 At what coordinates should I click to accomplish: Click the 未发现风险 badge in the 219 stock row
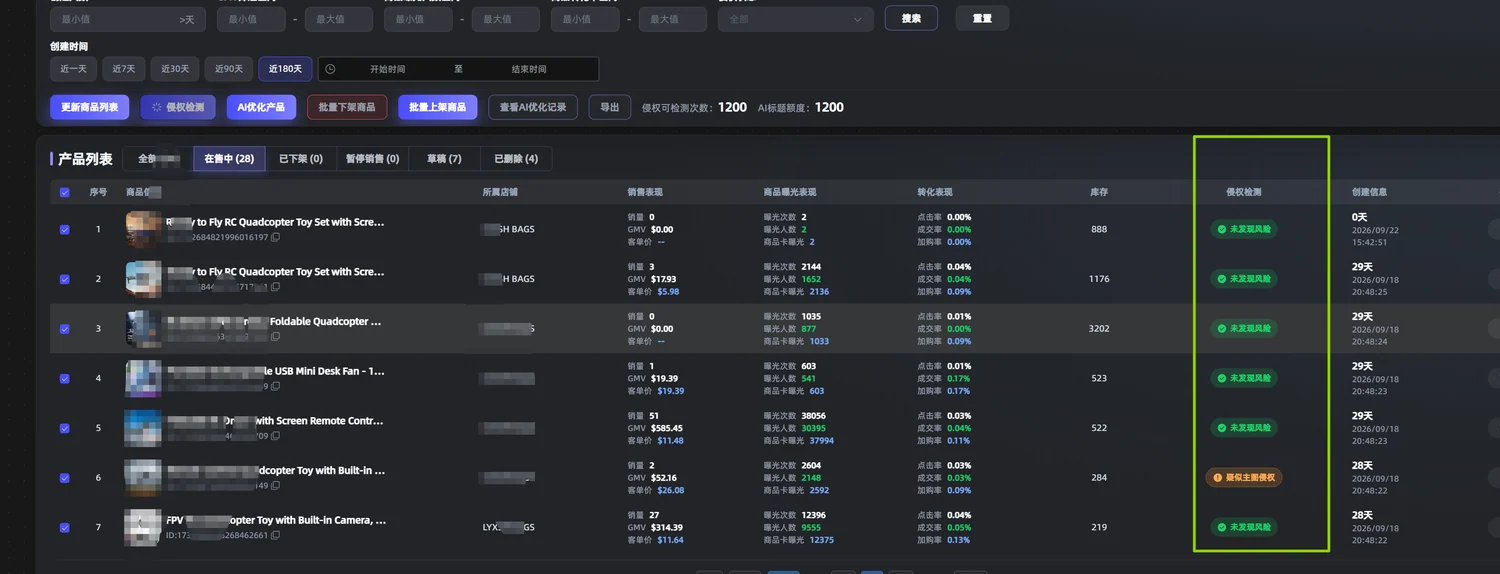click(1244, 527)
